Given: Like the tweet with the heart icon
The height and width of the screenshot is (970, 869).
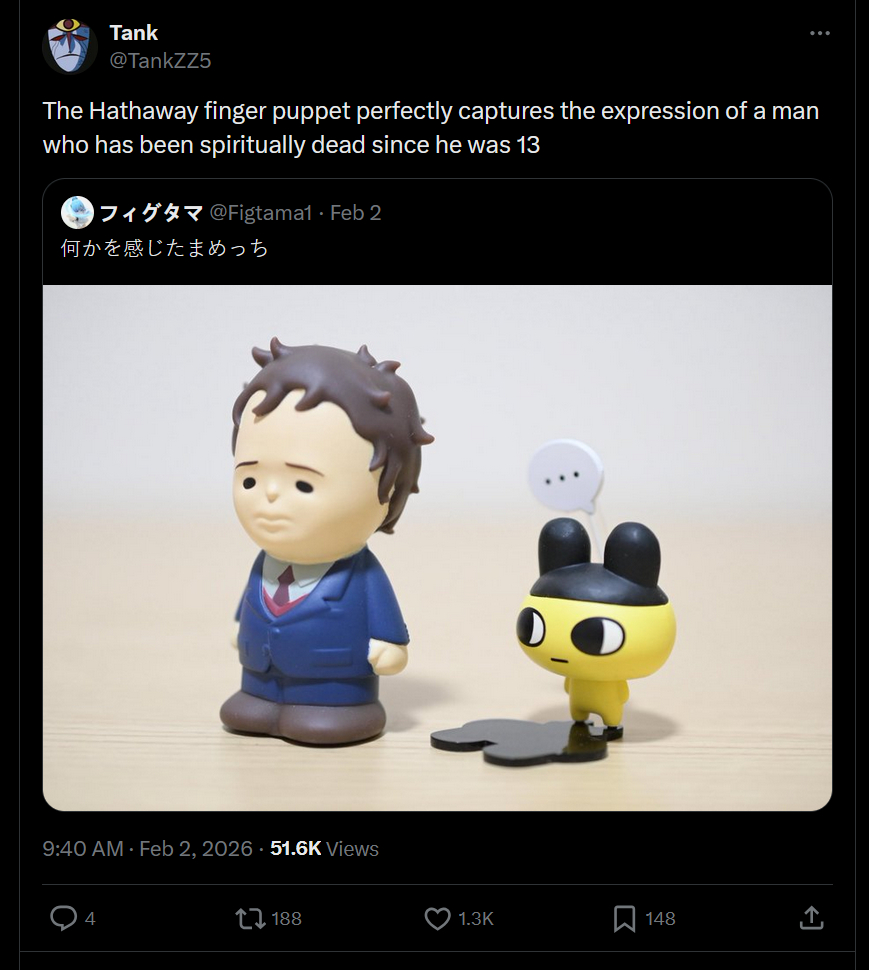Looking at the screenshot, I should click(x=437, y=917).
